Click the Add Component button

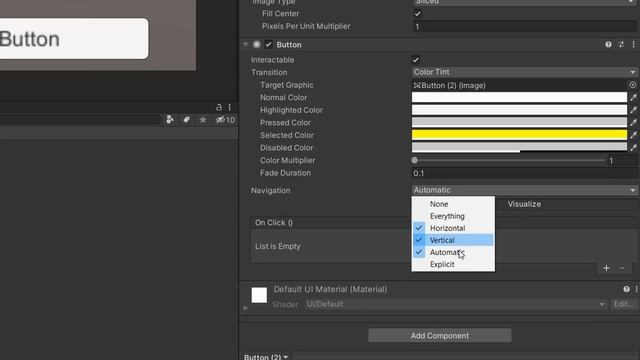[x=440, y=336]
